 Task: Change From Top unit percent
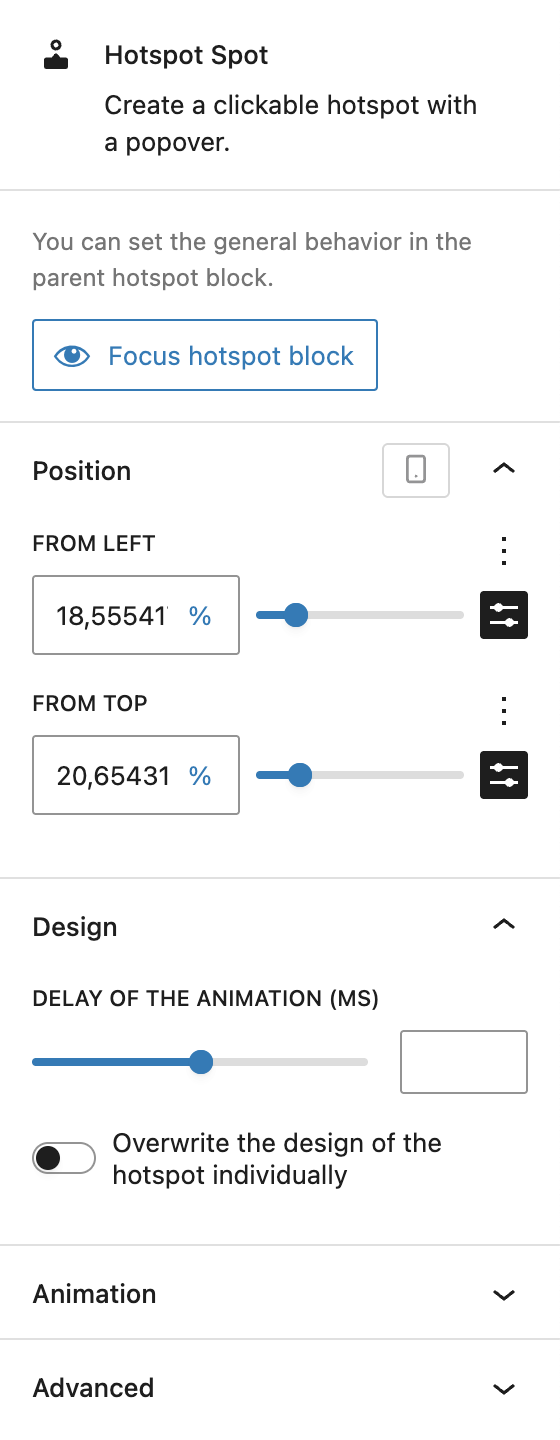point(200,776)
